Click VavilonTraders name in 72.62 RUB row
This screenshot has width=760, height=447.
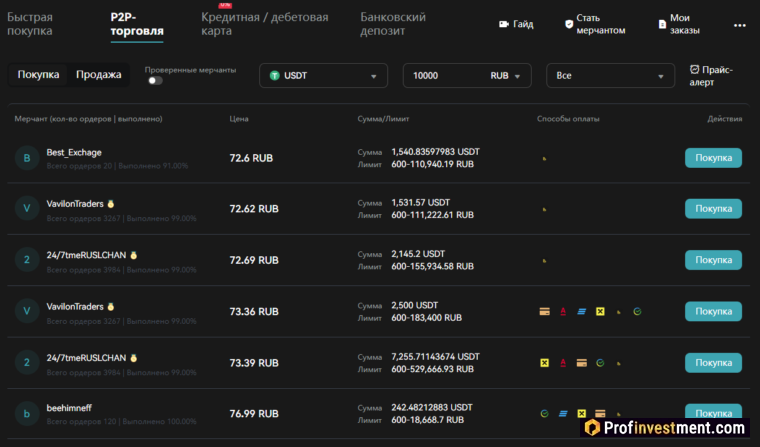pos(75,204)
